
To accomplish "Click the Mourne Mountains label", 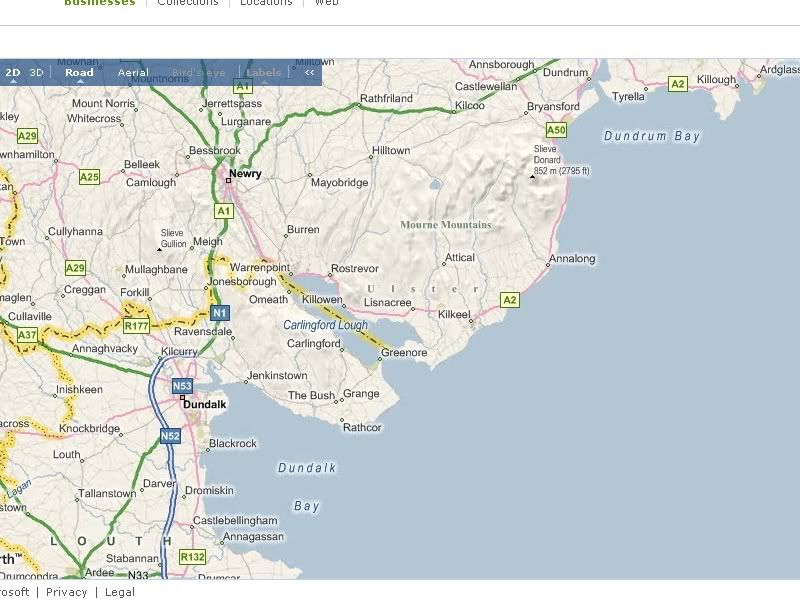I will [x=446, y=224].
